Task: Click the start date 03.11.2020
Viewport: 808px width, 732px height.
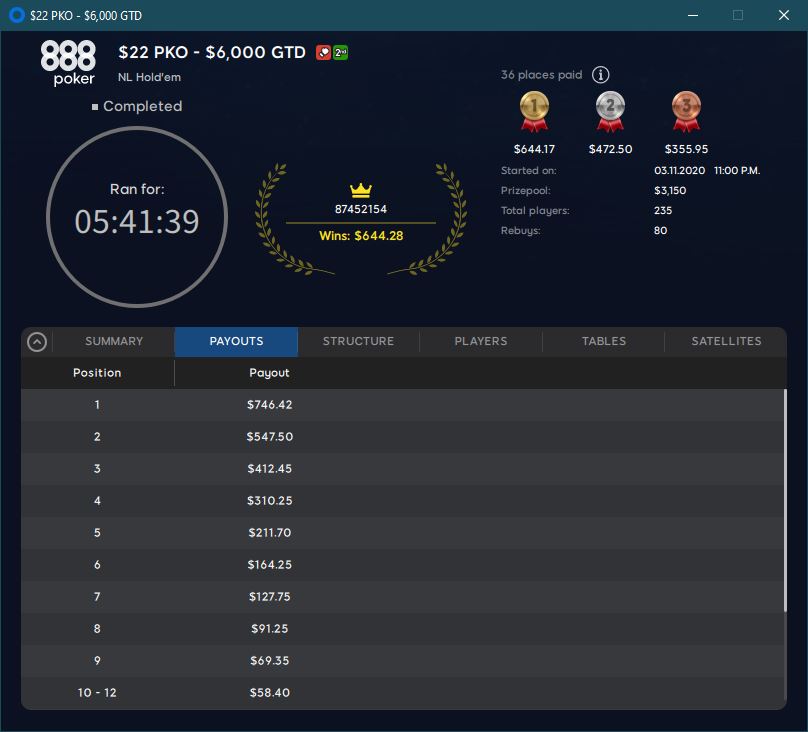Action: [679, 171]
